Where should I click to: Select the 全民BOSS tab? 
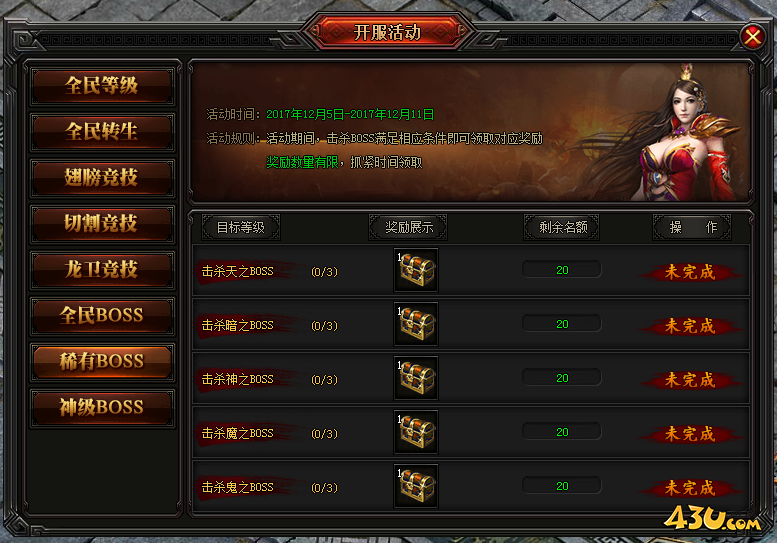tap(102, 316)
